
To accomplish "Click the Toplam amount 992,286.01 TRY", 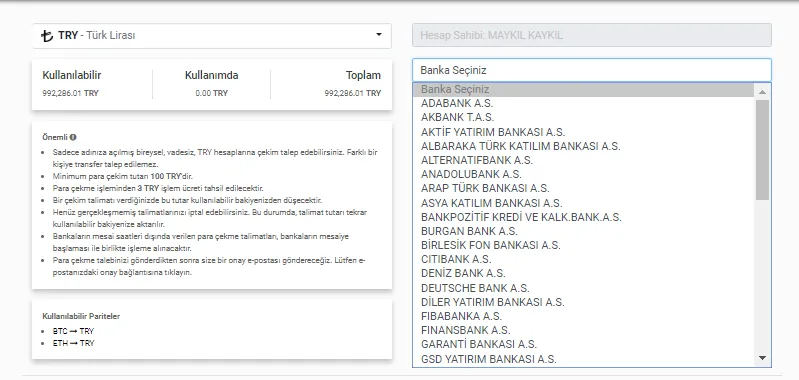I will tap(353, 94).
